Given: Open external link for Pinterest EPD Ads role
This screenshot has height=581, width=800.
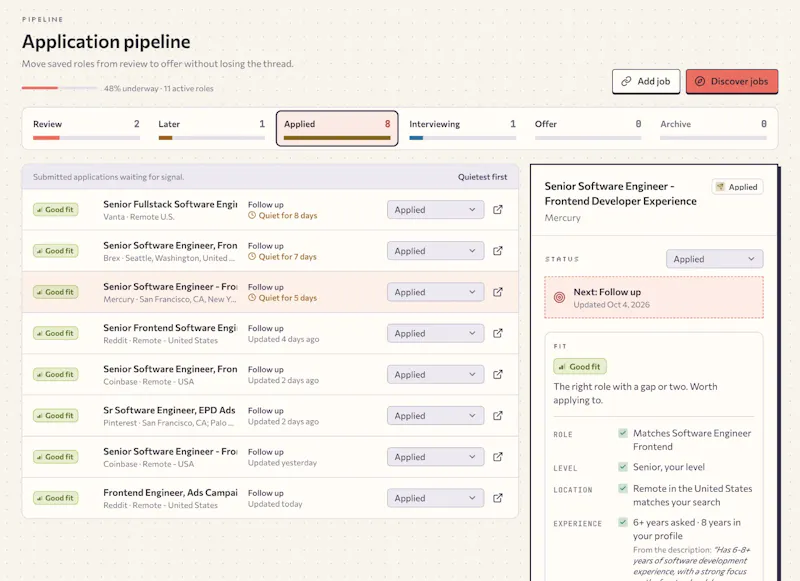Looking at the screenshot, I should point(497,416).
